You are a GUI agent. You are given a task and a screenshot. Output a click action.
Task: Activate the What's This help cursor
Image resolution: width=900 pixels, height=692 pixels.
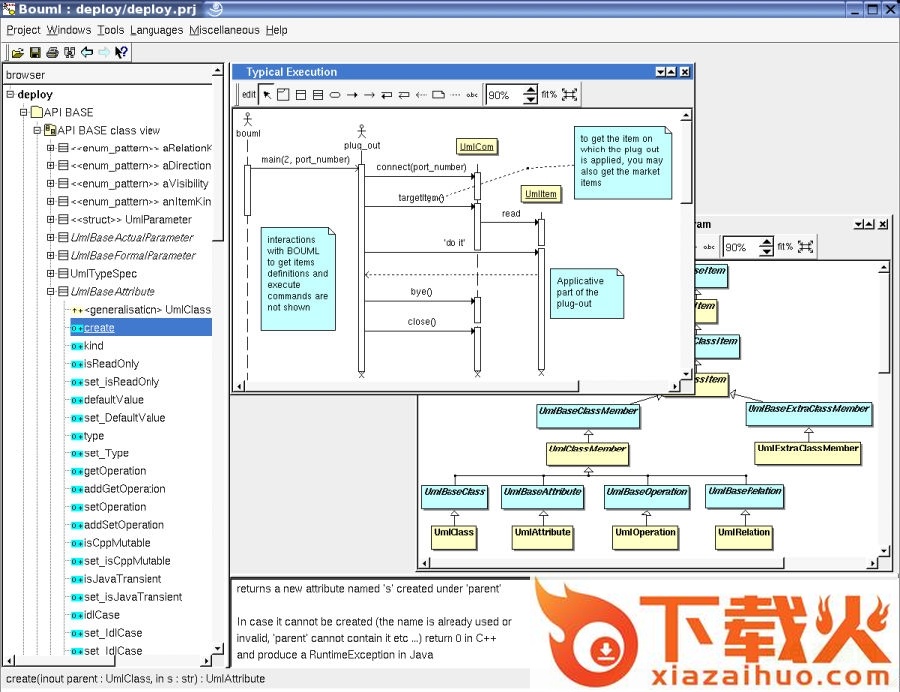[x=121, y=53]
